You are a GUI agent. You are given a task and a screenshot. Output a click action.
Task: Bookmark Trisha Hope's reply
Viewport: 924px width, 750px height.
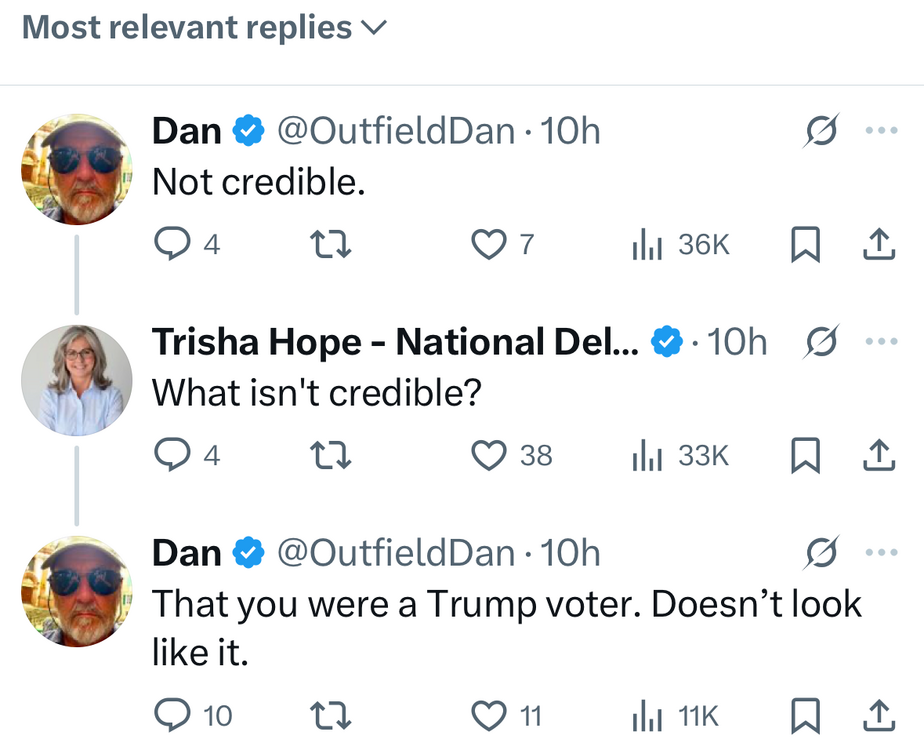click(803, 456)
